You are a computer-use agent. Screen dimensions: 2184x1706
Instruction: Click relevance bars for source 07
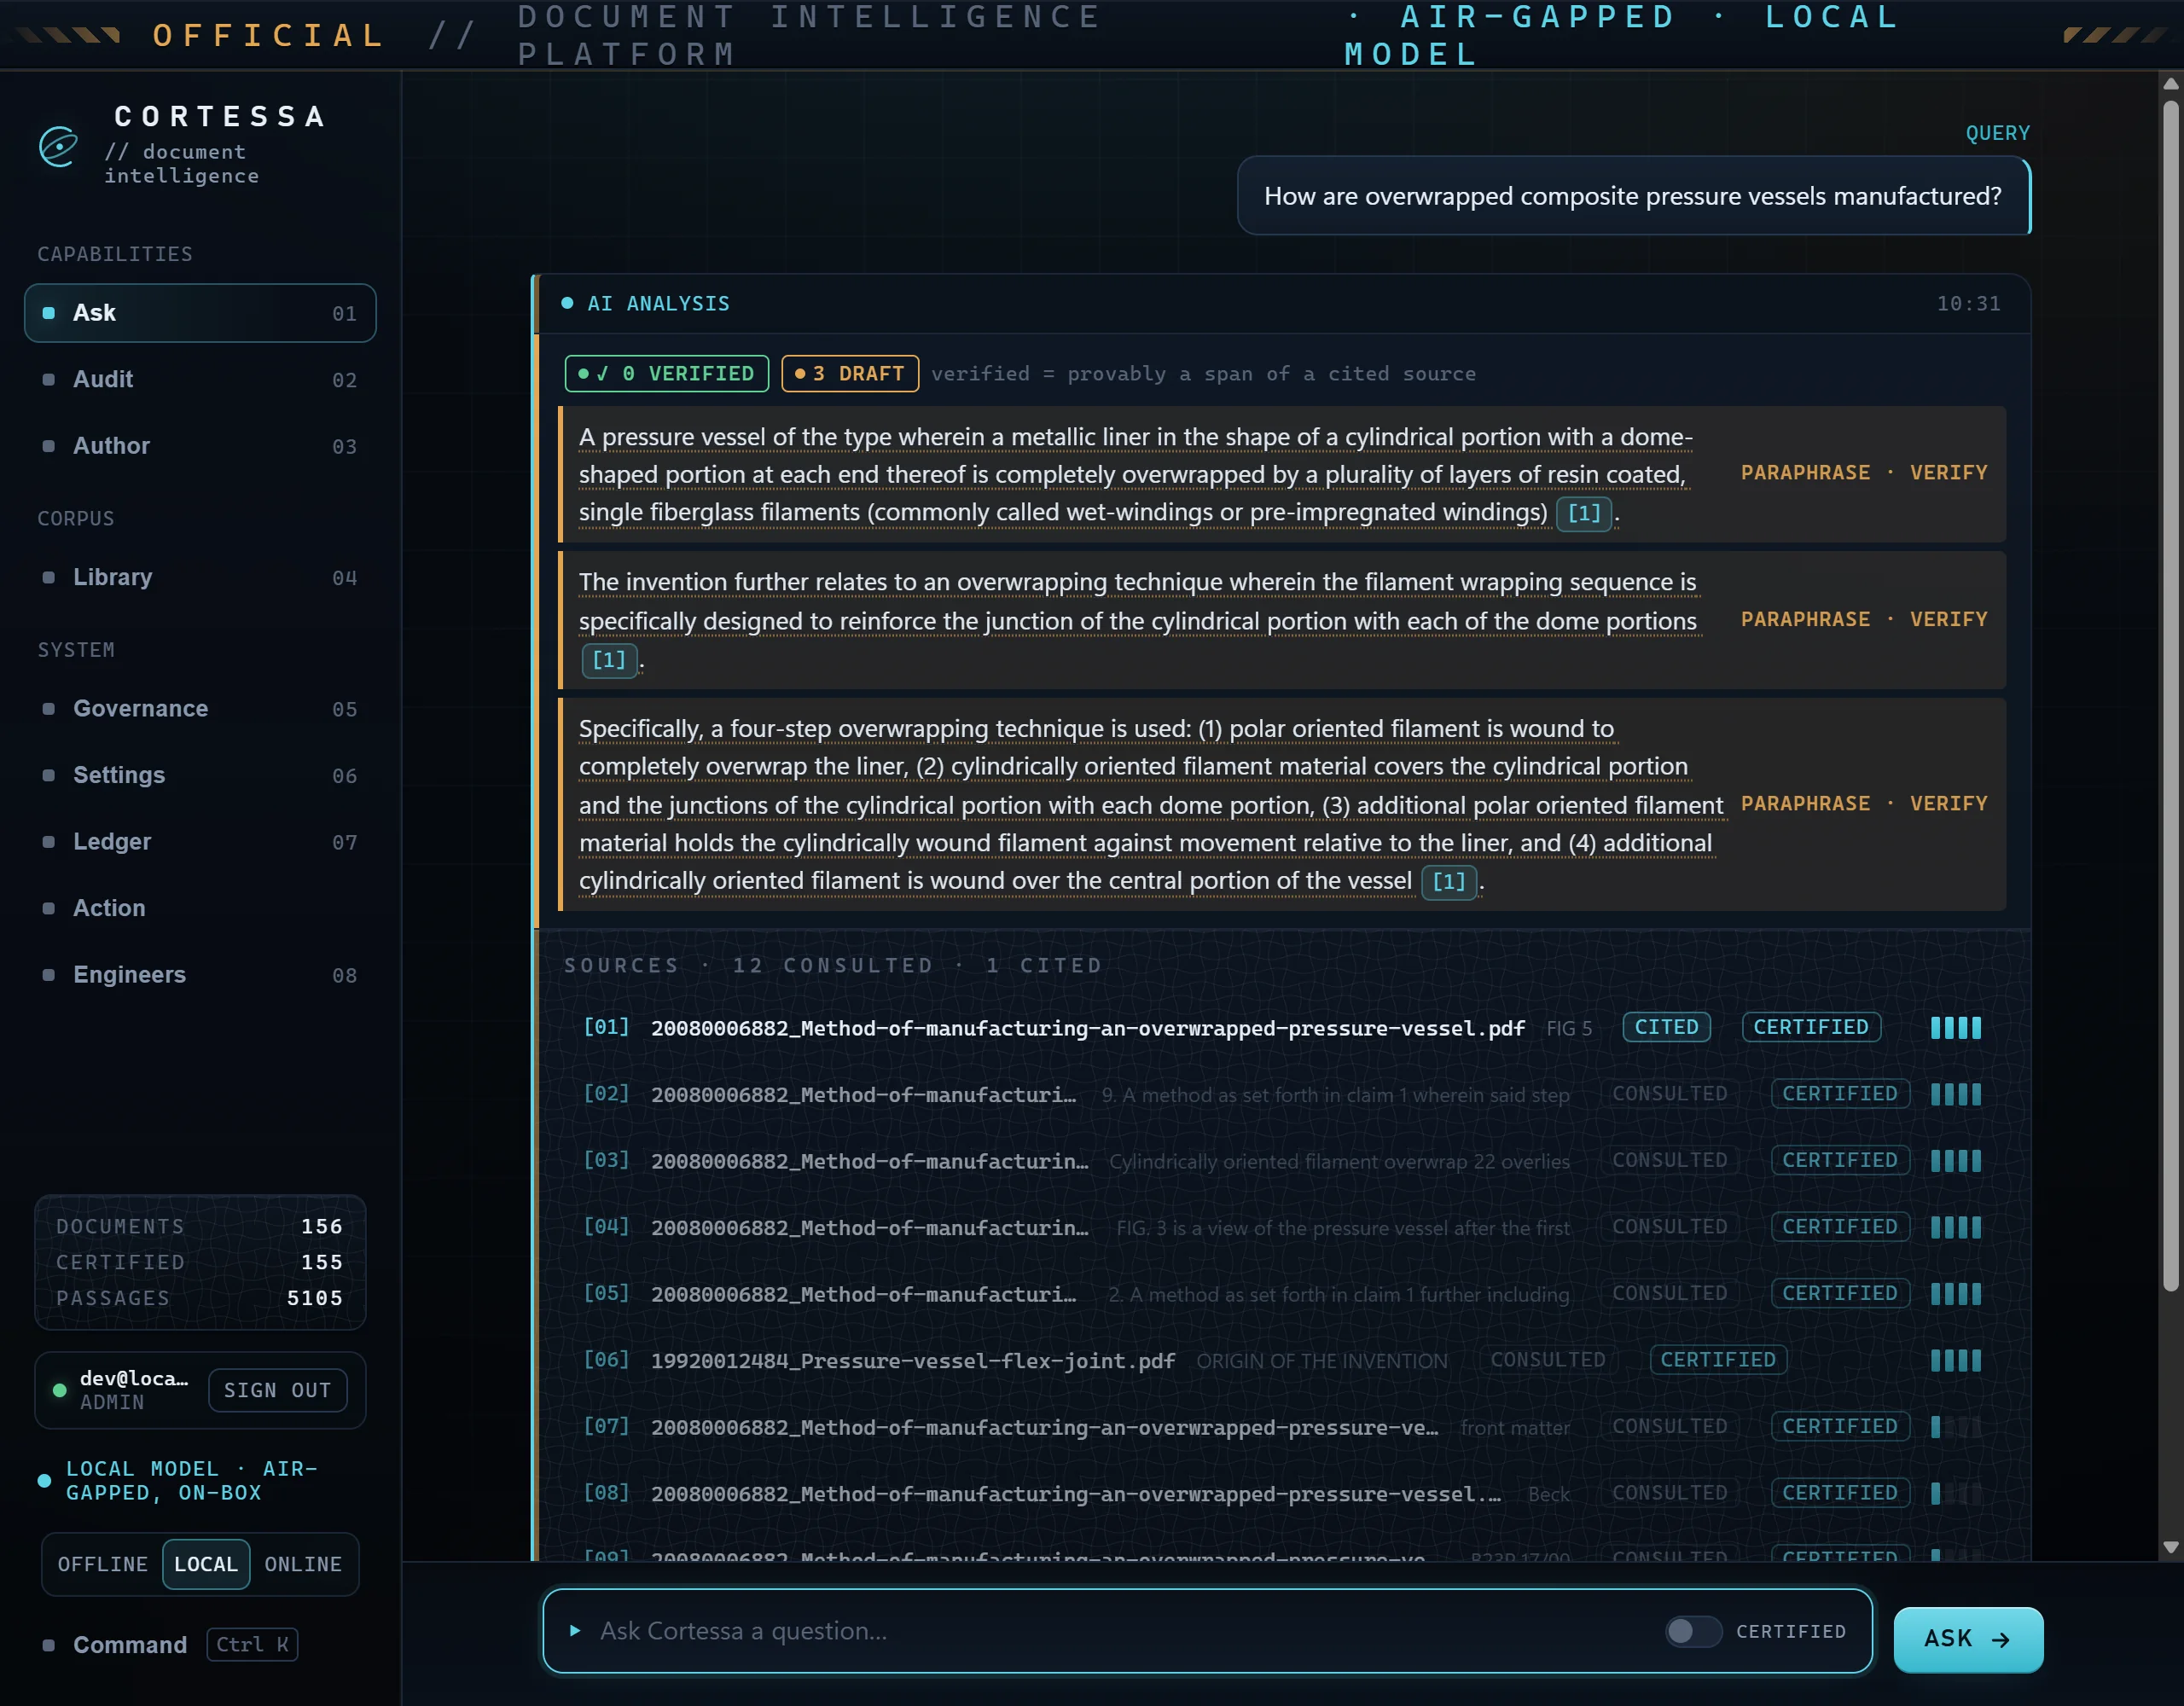[1955, 1427]
